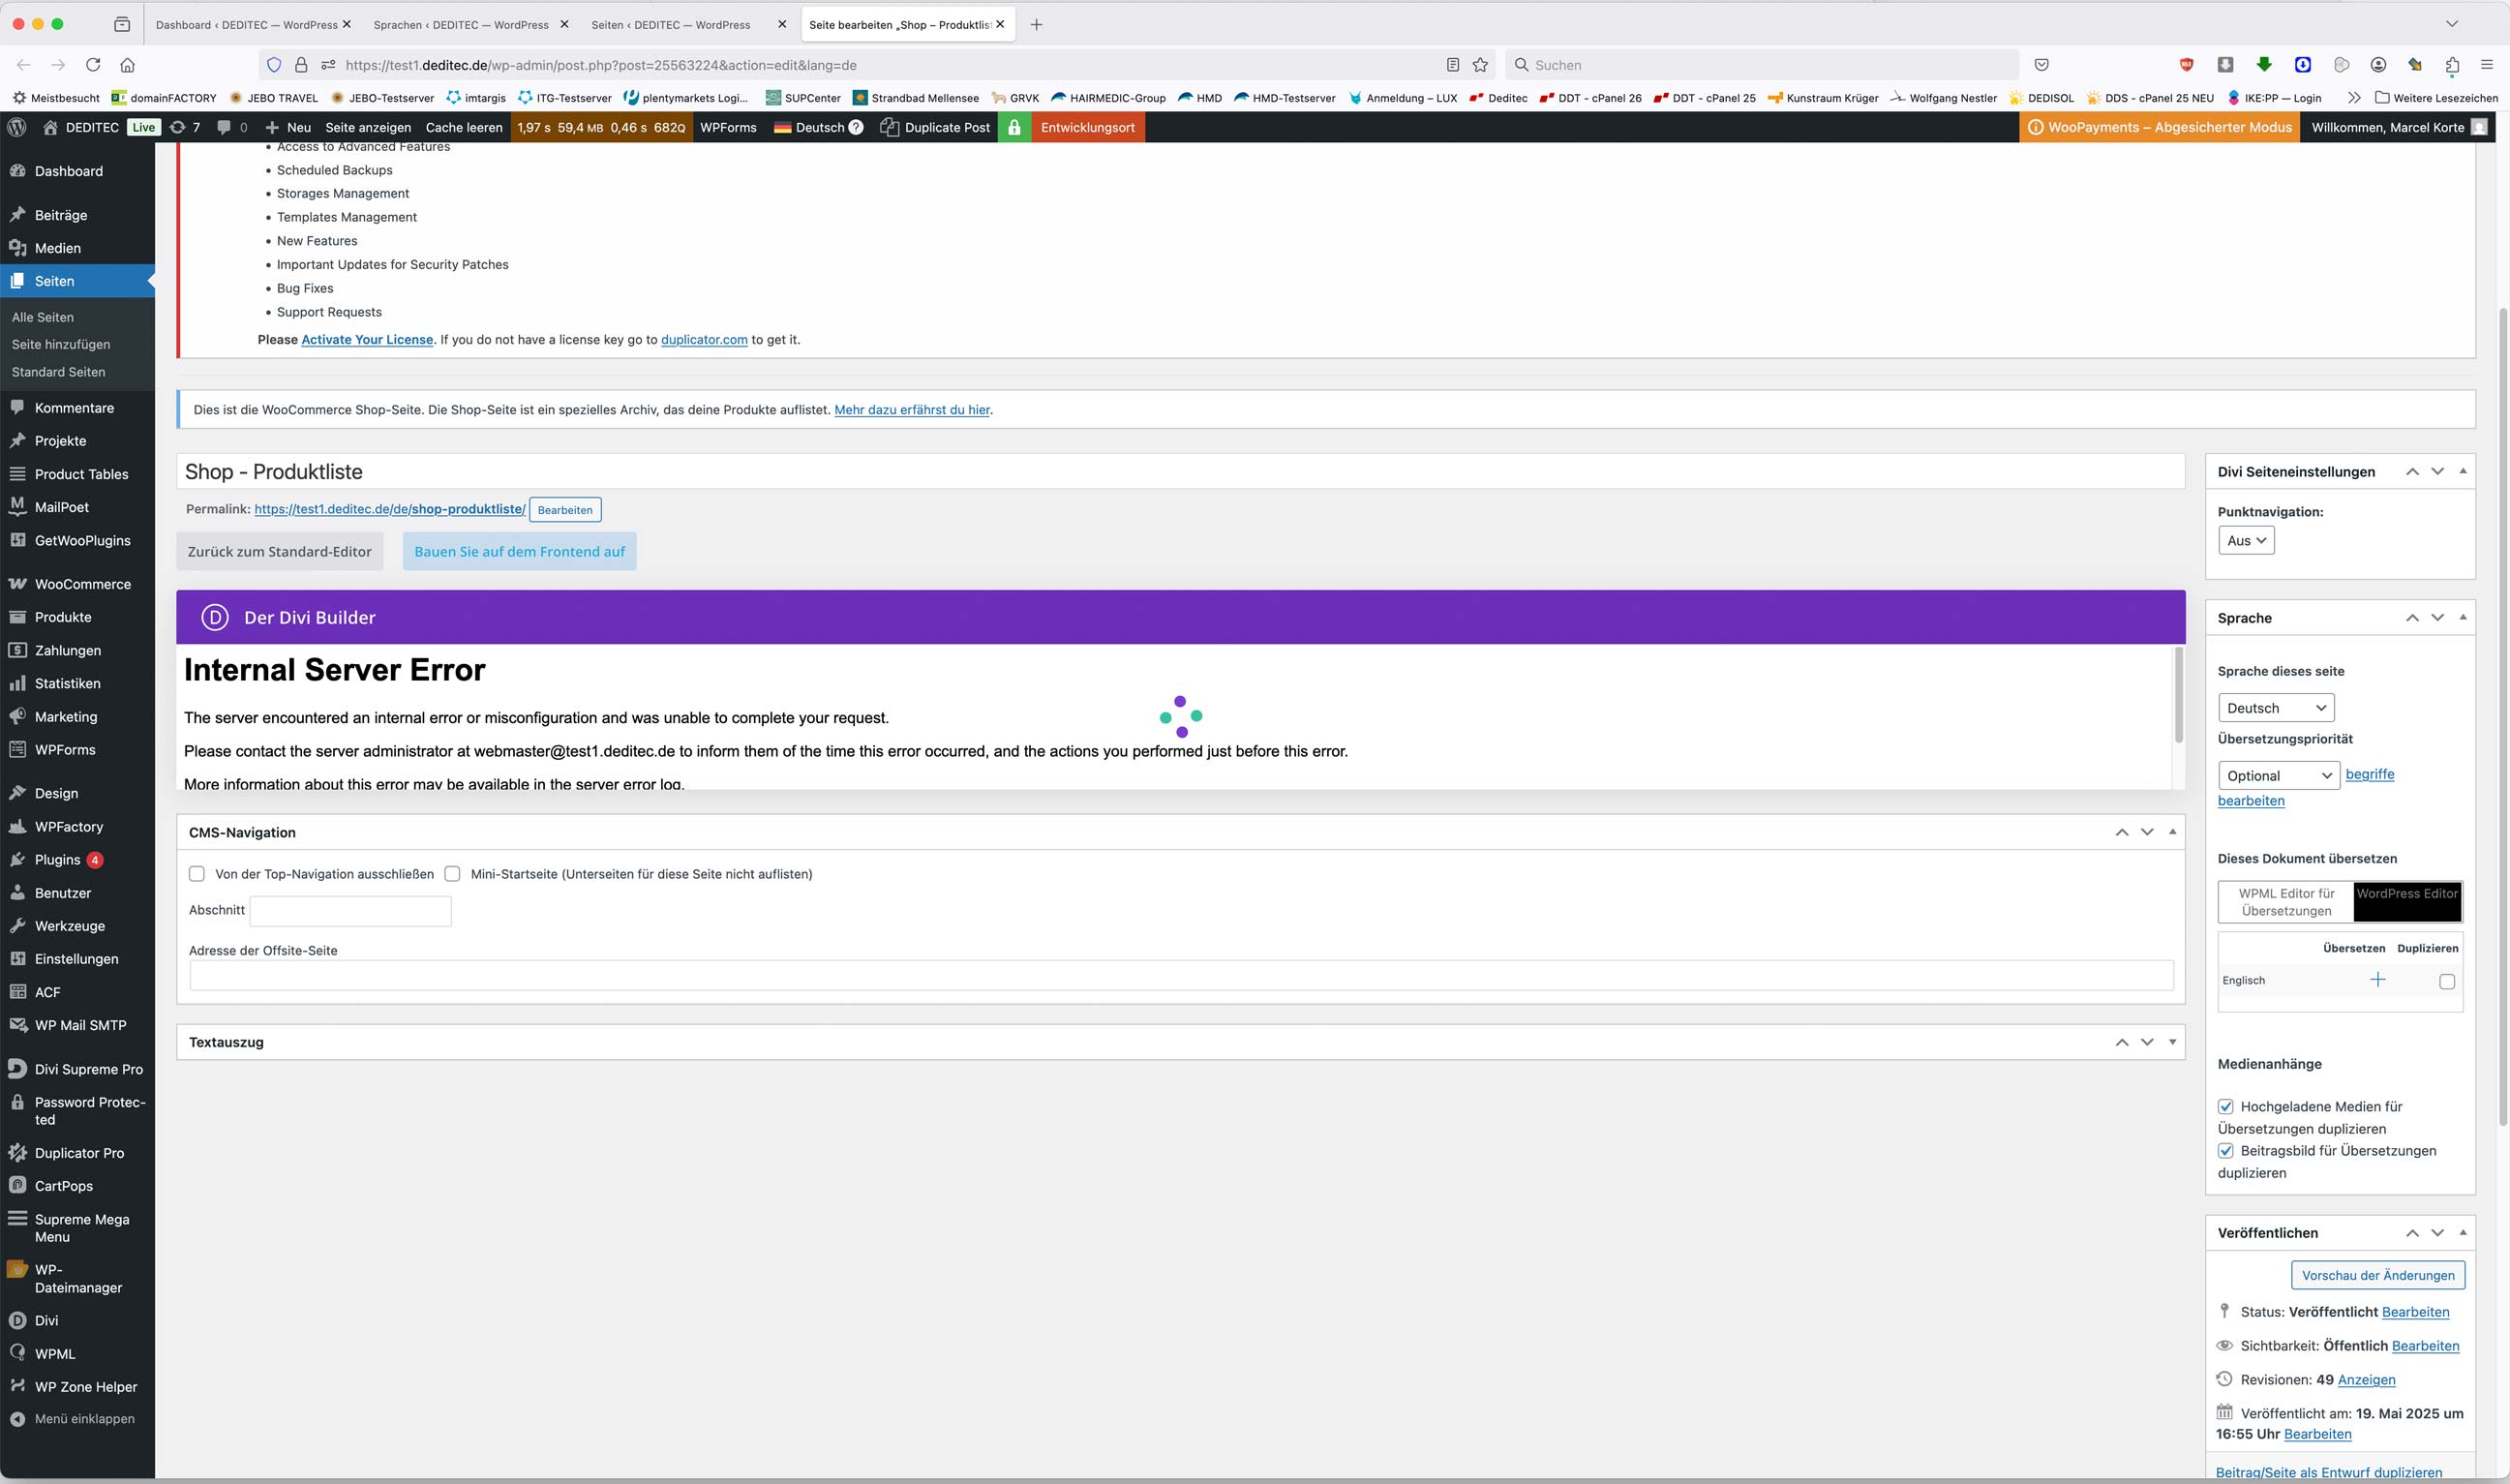Click the Shop - Produktliste title field

tap(1180, 472)
